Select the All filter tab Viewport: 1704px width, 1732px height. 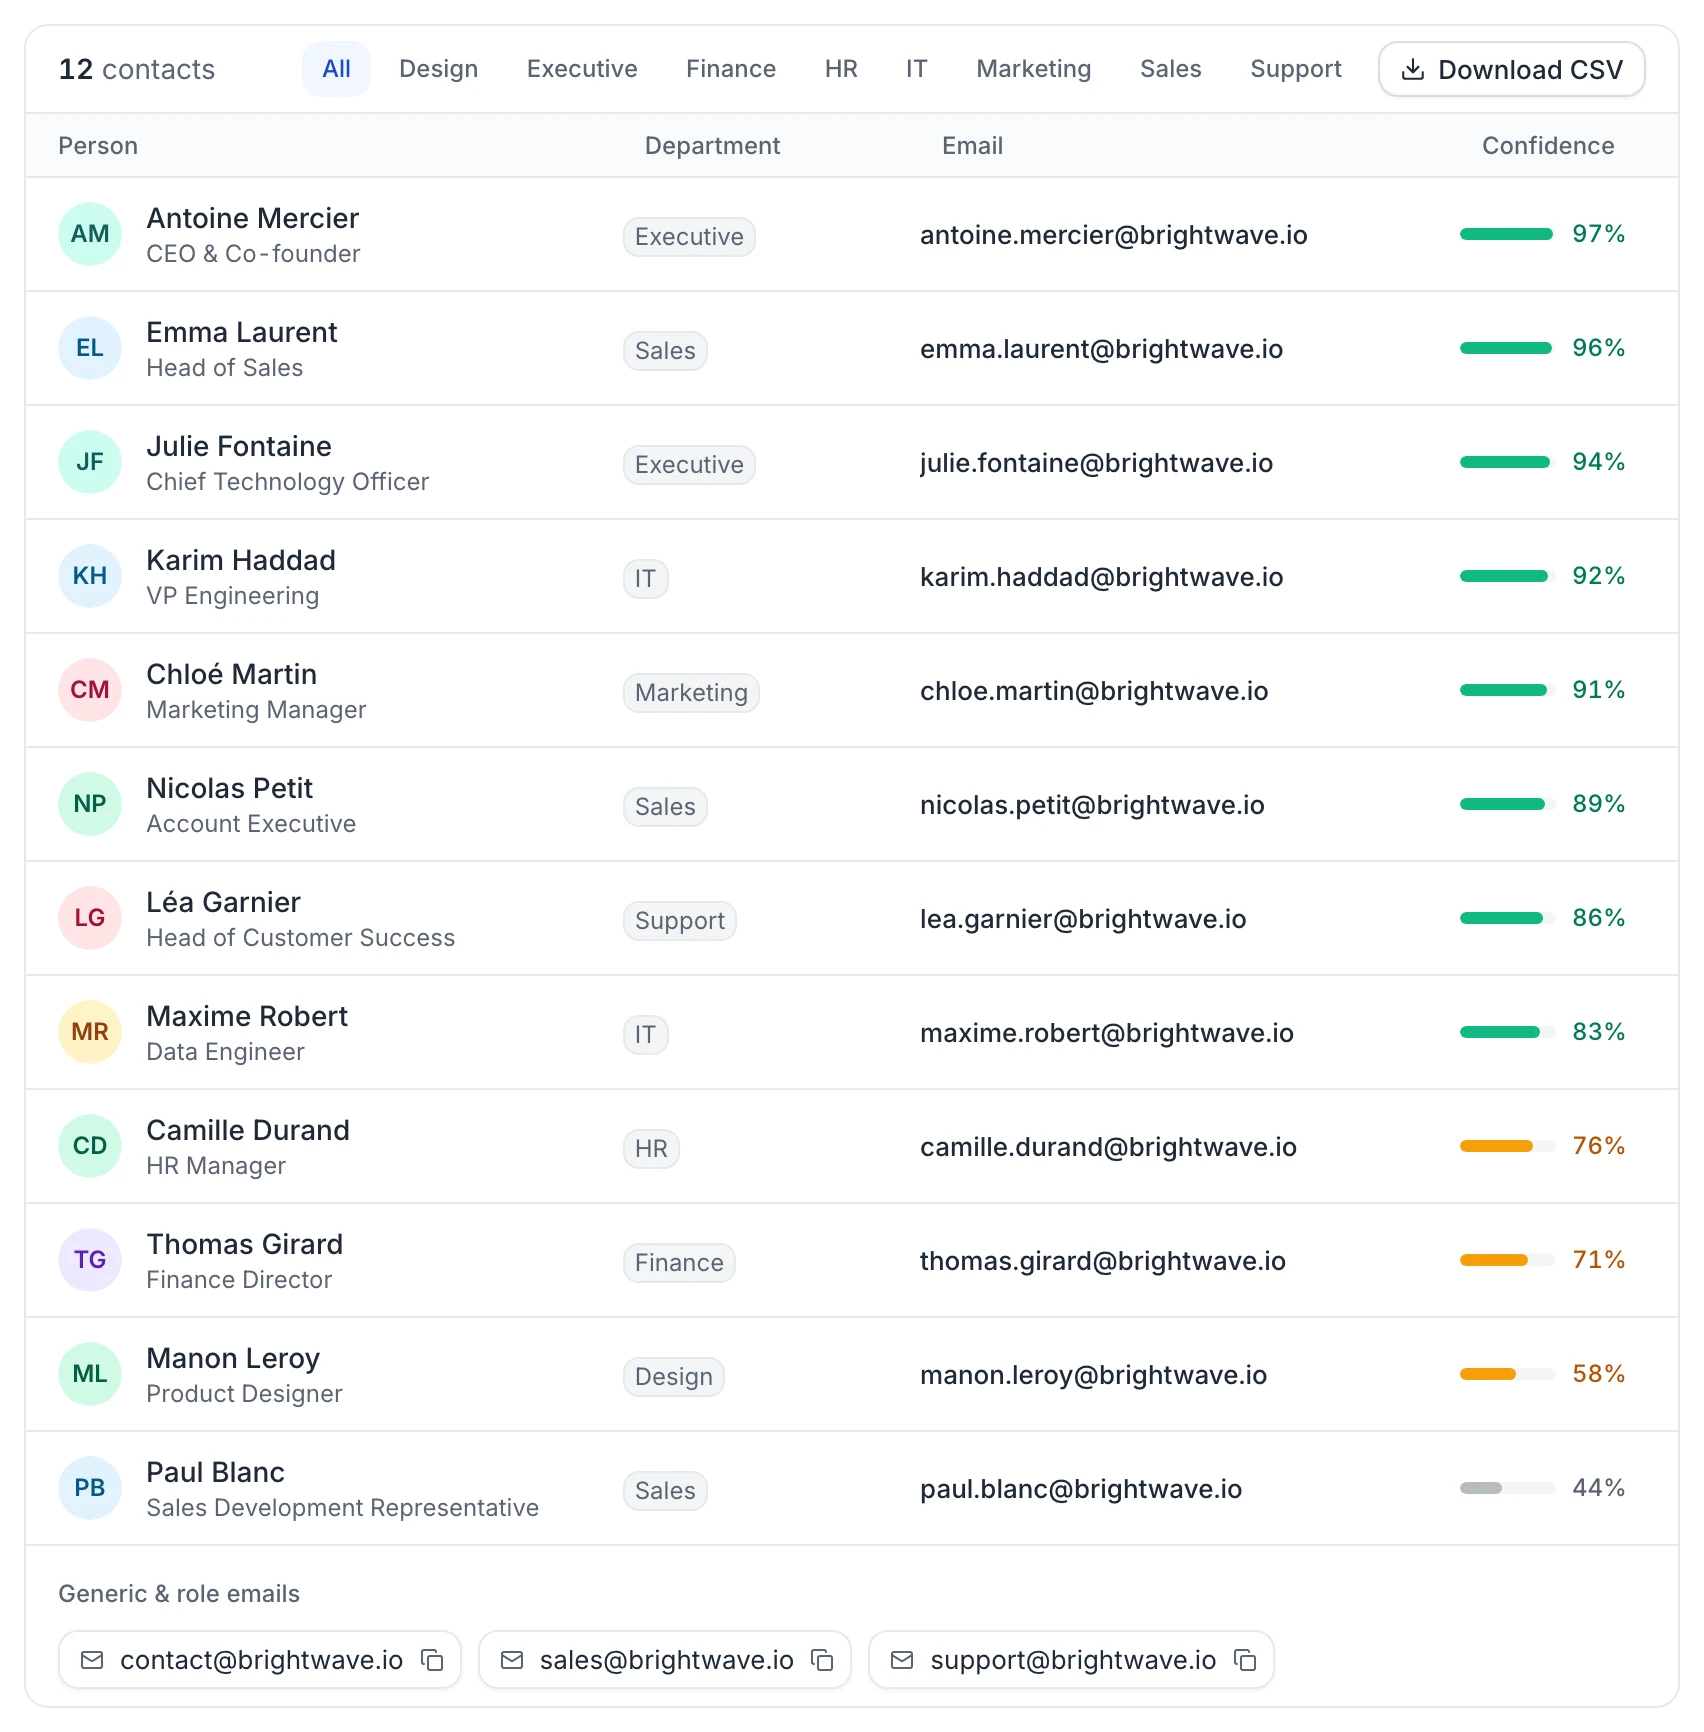336,69
